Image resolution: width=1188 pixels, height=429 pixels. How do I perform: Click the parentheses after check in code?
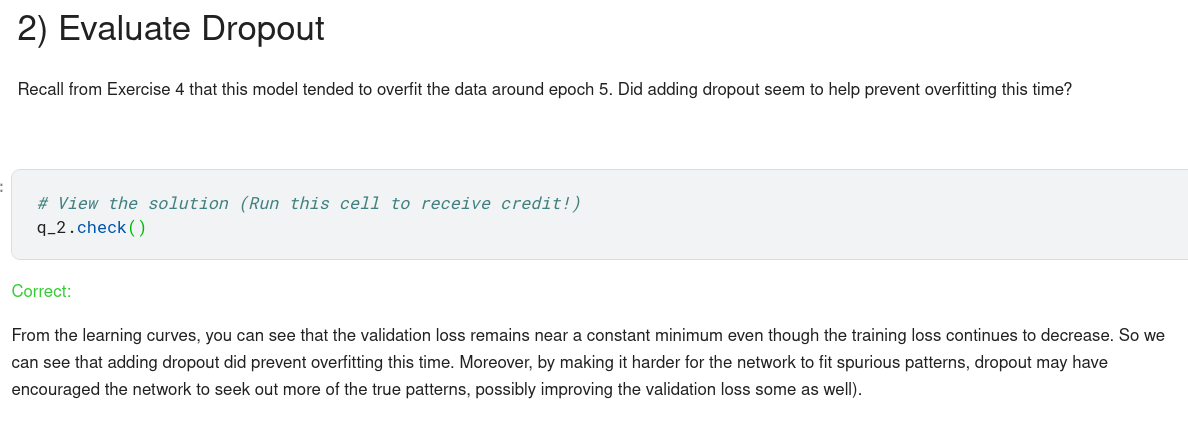coord(137,228)
